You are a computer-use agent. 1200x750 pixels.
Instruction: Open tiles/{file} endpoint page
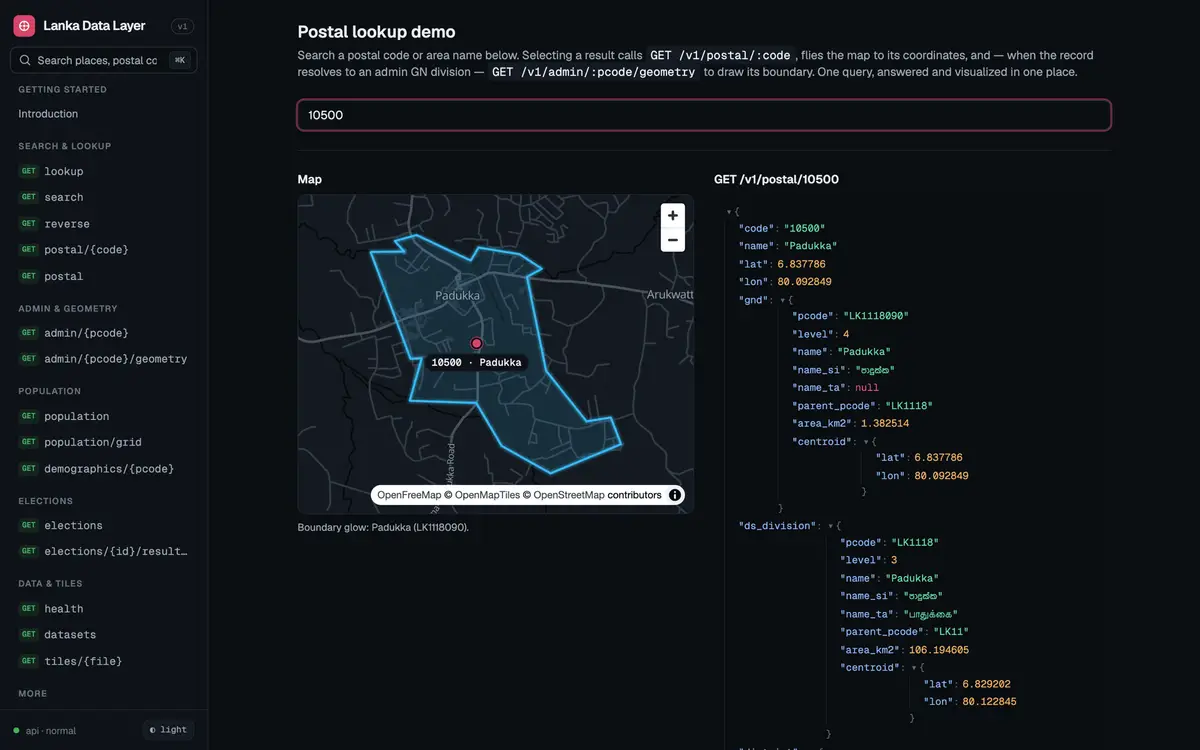pos(83,661)
